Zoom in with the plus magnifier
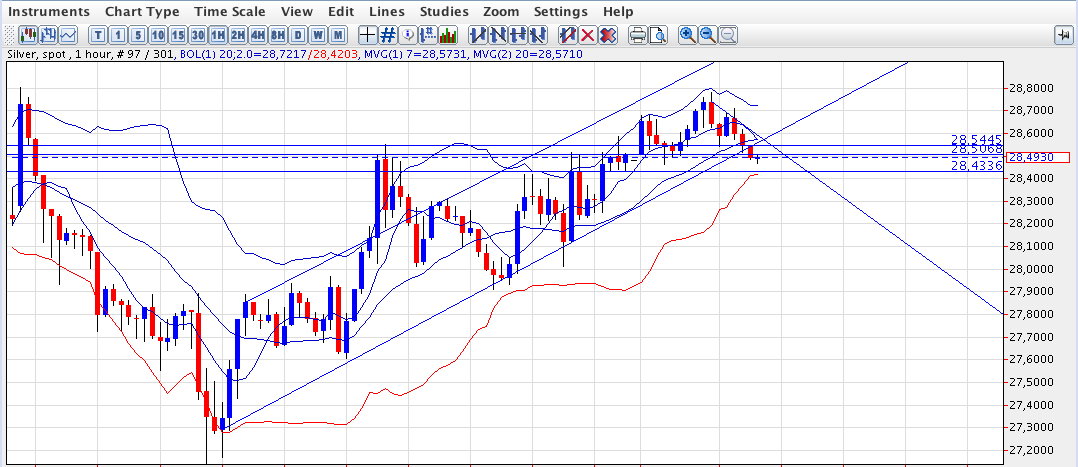 [687, 35]
